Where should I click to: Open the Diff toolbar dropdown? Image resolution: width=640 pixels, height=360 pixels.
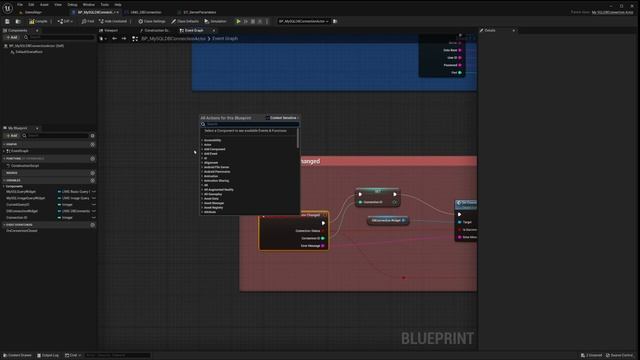(64, 21)
